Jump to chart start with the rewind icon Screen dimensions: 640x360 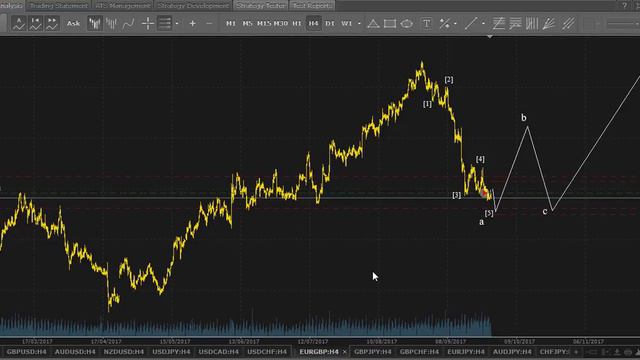pos(36,23)
